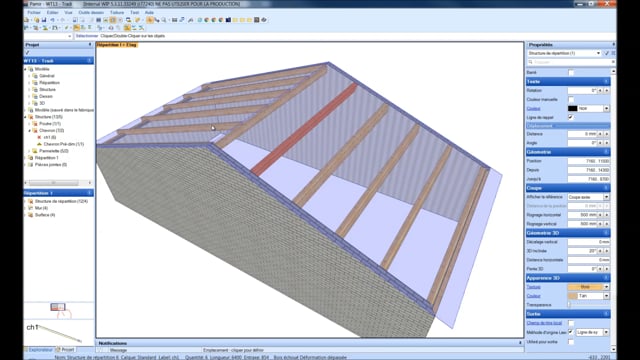Open the Coupe axiale dropdown
Screen dimensions: 640x360
pyautogui.click(x=607, y=197)
